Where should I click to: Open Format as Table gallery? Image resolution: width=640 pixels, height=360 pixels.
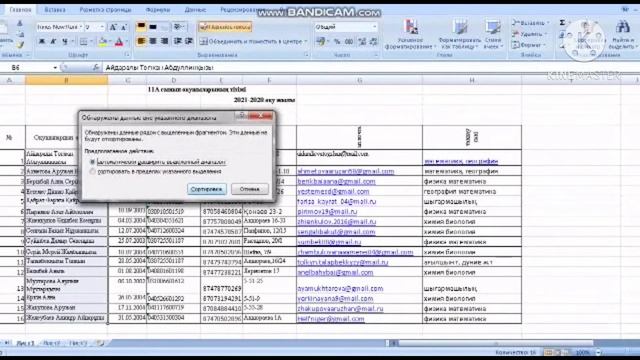tap(460, 35)
